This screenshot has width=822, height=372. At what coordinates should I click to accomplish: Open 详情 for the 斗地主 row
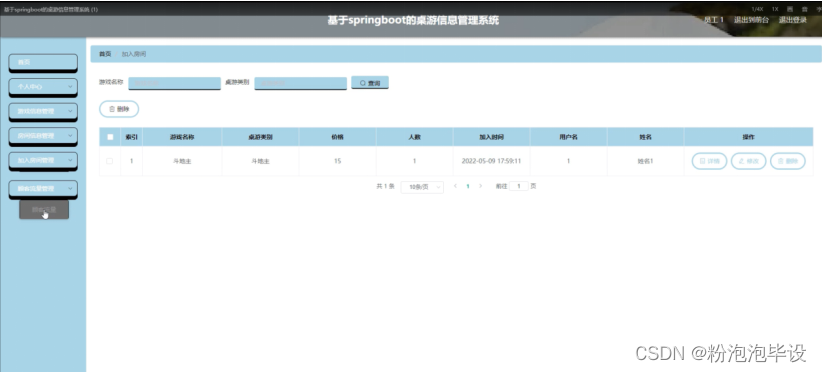pos(709,161)
